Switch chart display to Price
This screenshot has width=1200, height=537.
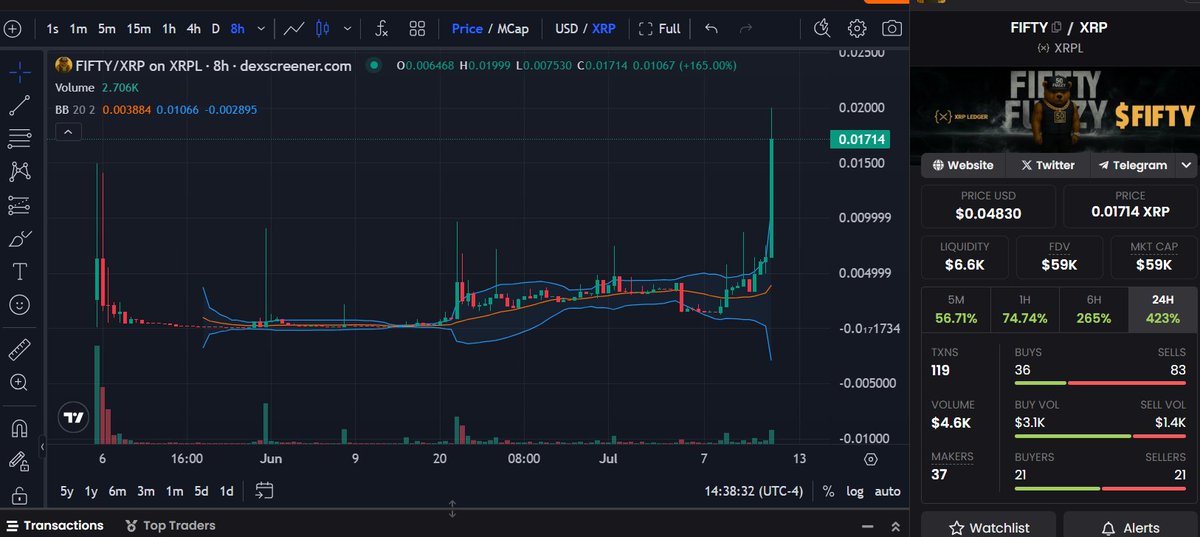click(x=467, y=29)
